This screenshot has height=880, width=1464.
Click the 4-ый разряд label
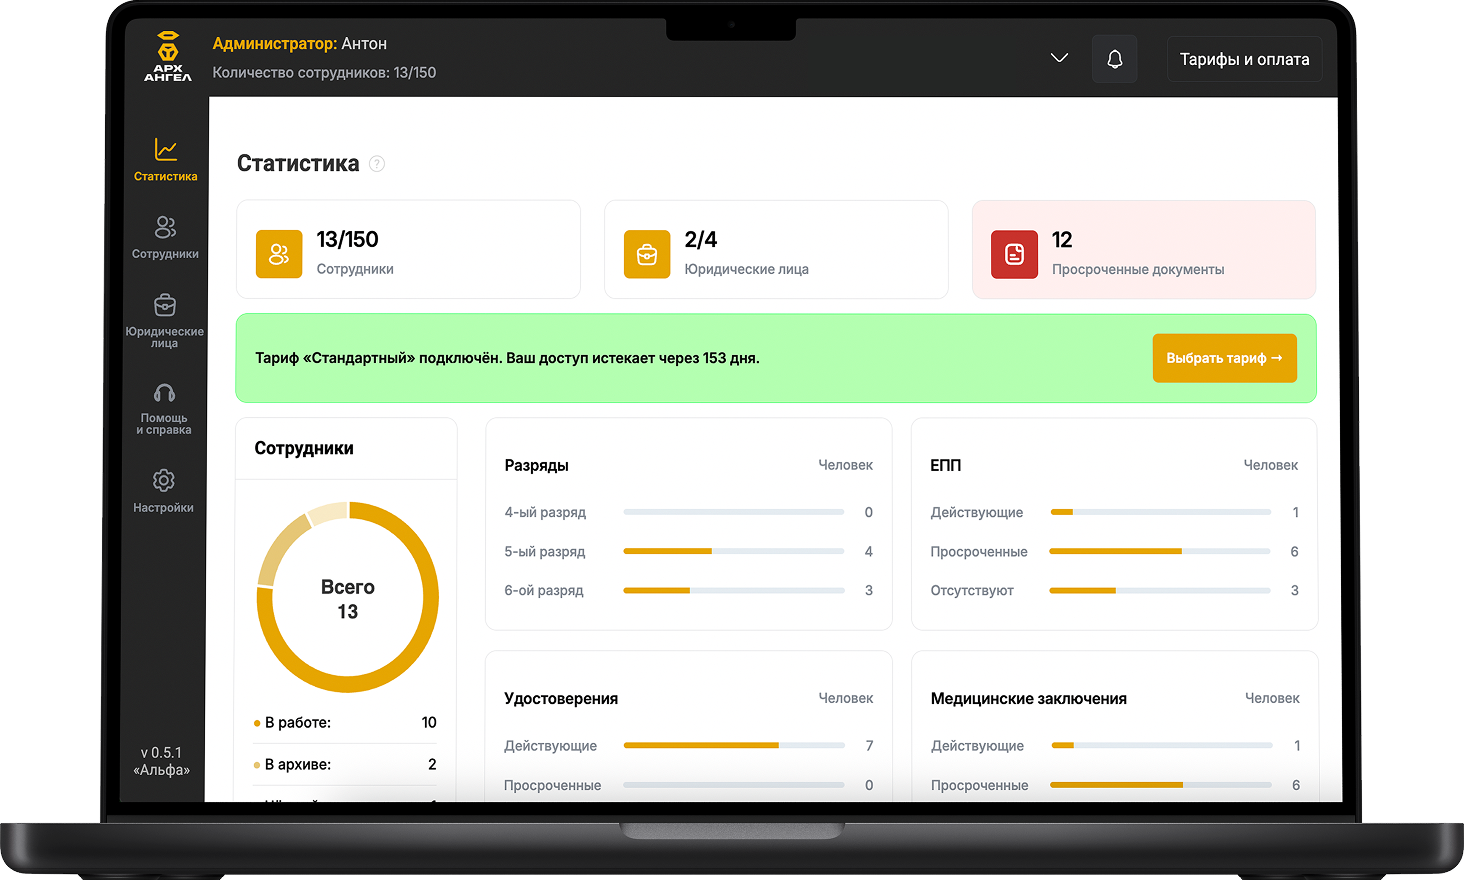click(545, 512)
